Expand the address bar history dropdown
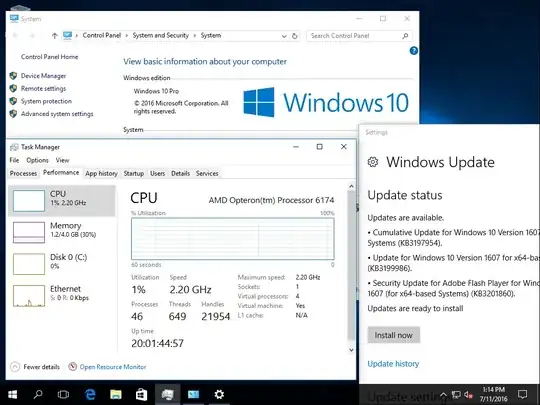Image resolution: width=540 pixels, height=405 pixels. pyautogui.click(x=284, y=36)
